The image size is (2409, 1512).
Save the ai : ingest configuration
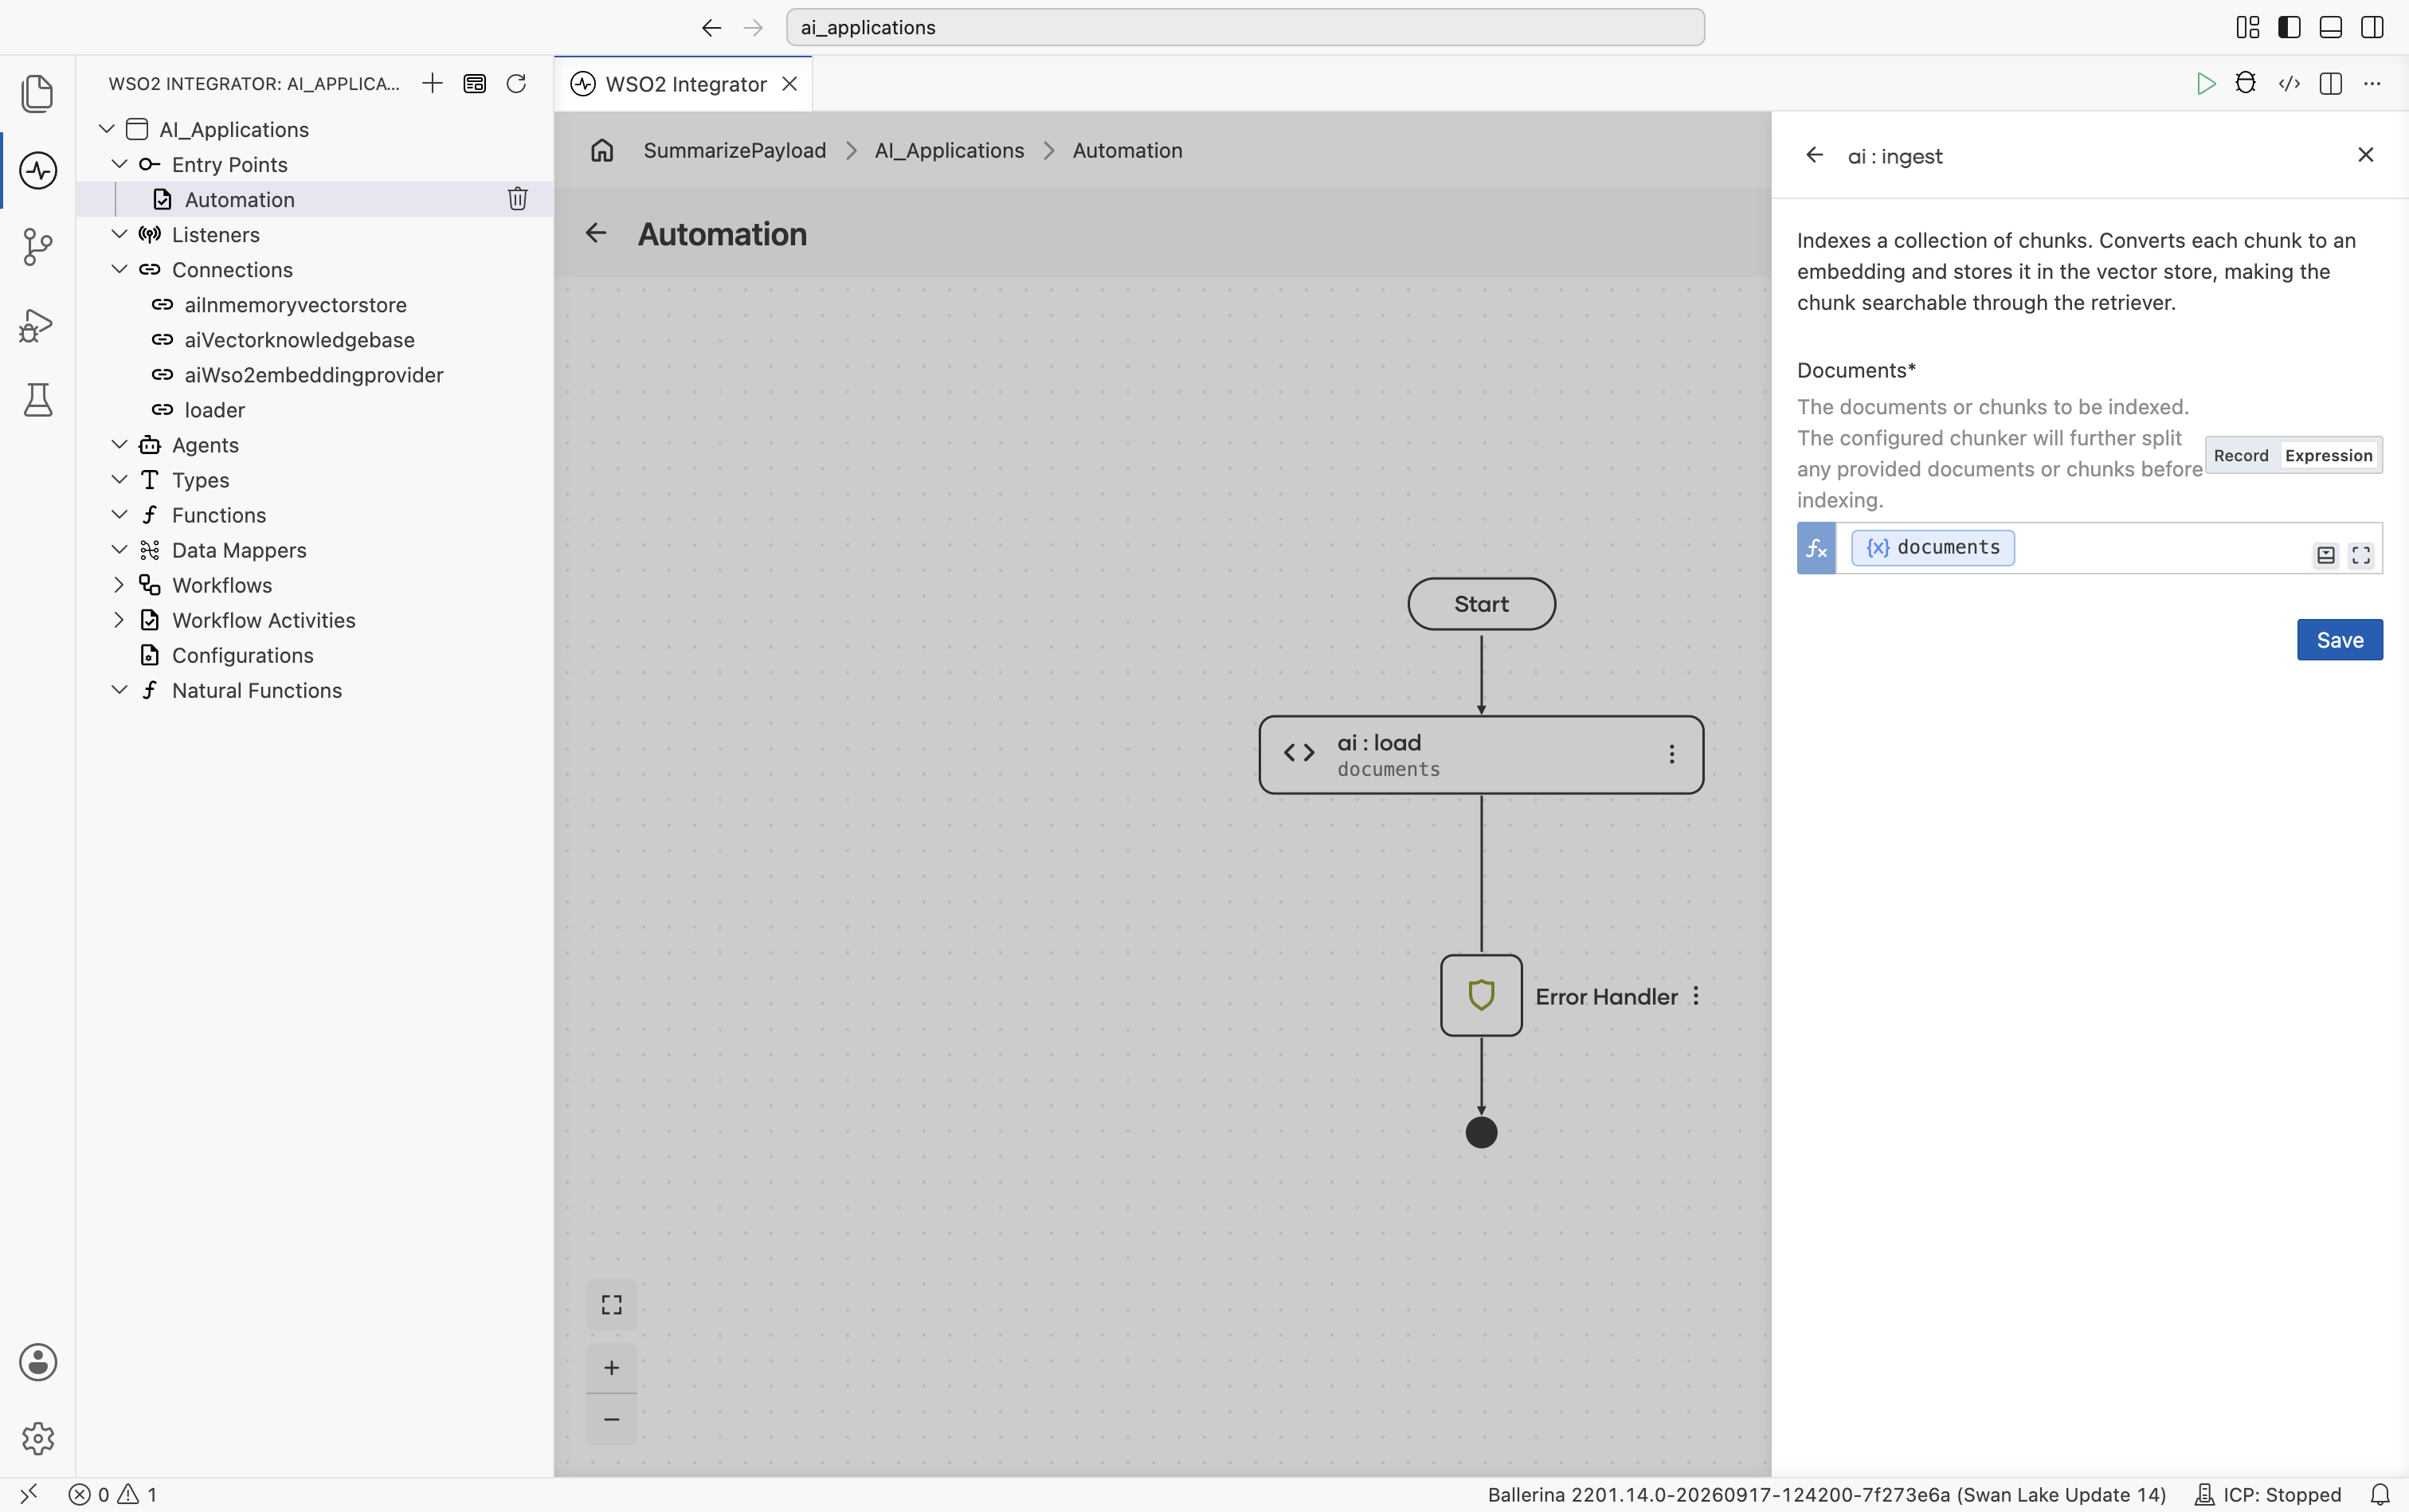pyautogui.click(x=2339, y=640)
